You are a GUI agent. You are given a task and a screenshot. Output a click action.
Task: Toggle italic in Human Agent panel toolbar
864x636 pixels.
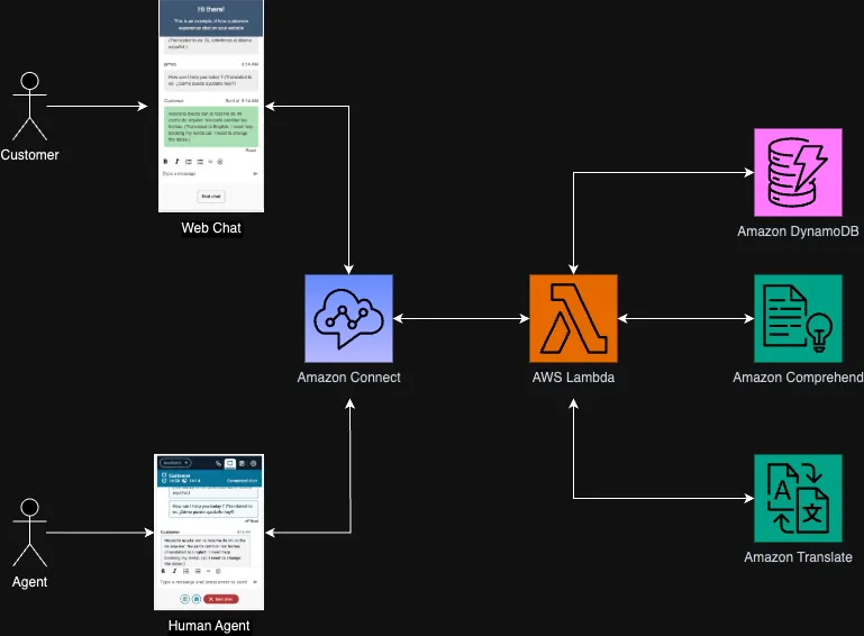point(174,571)
